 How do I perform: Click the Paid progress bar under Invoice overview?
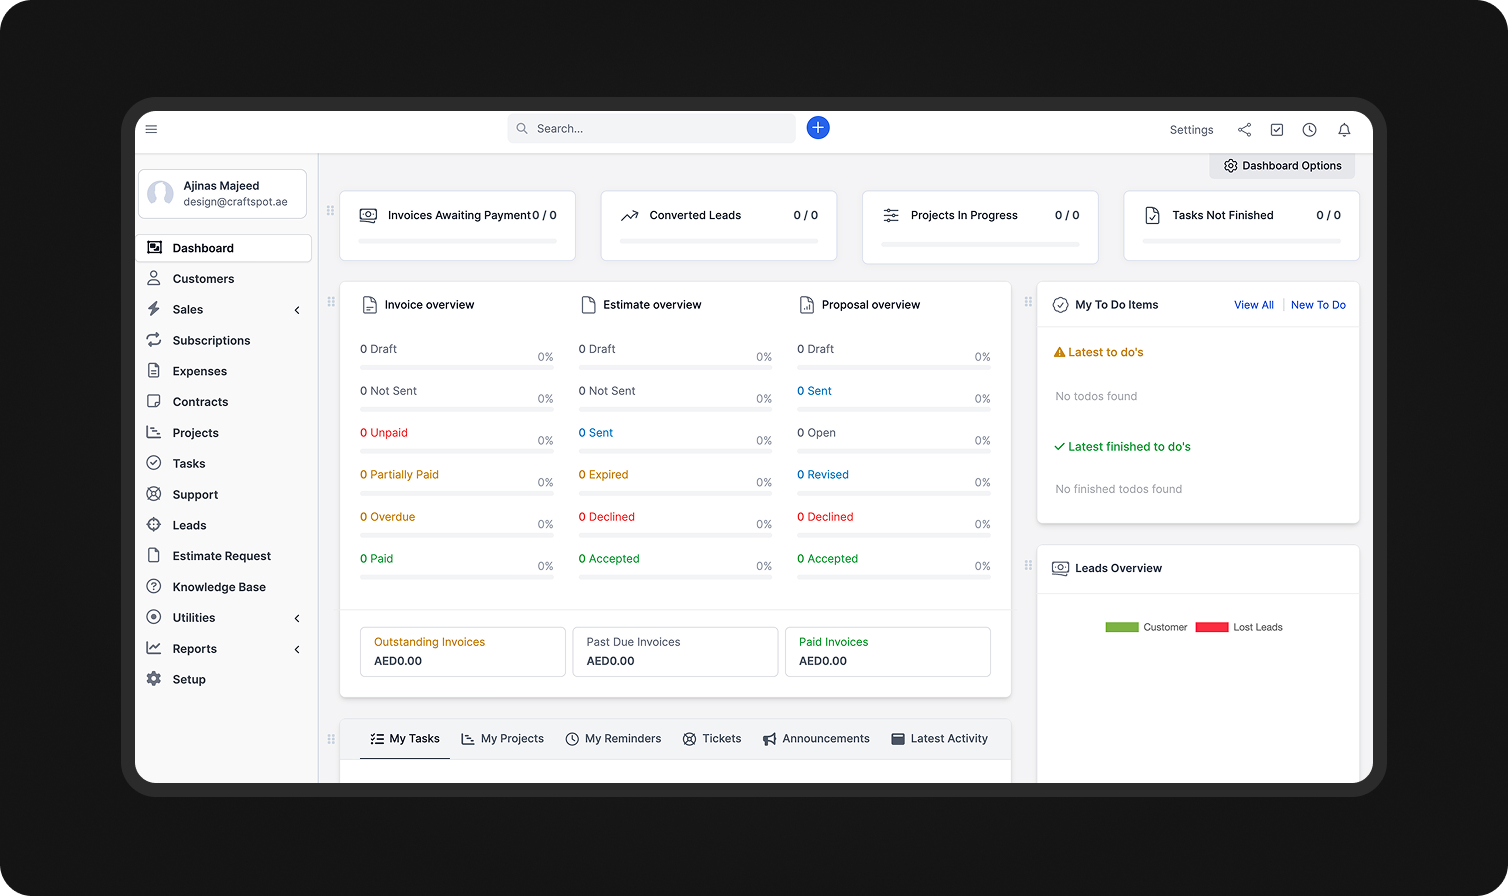456,574
